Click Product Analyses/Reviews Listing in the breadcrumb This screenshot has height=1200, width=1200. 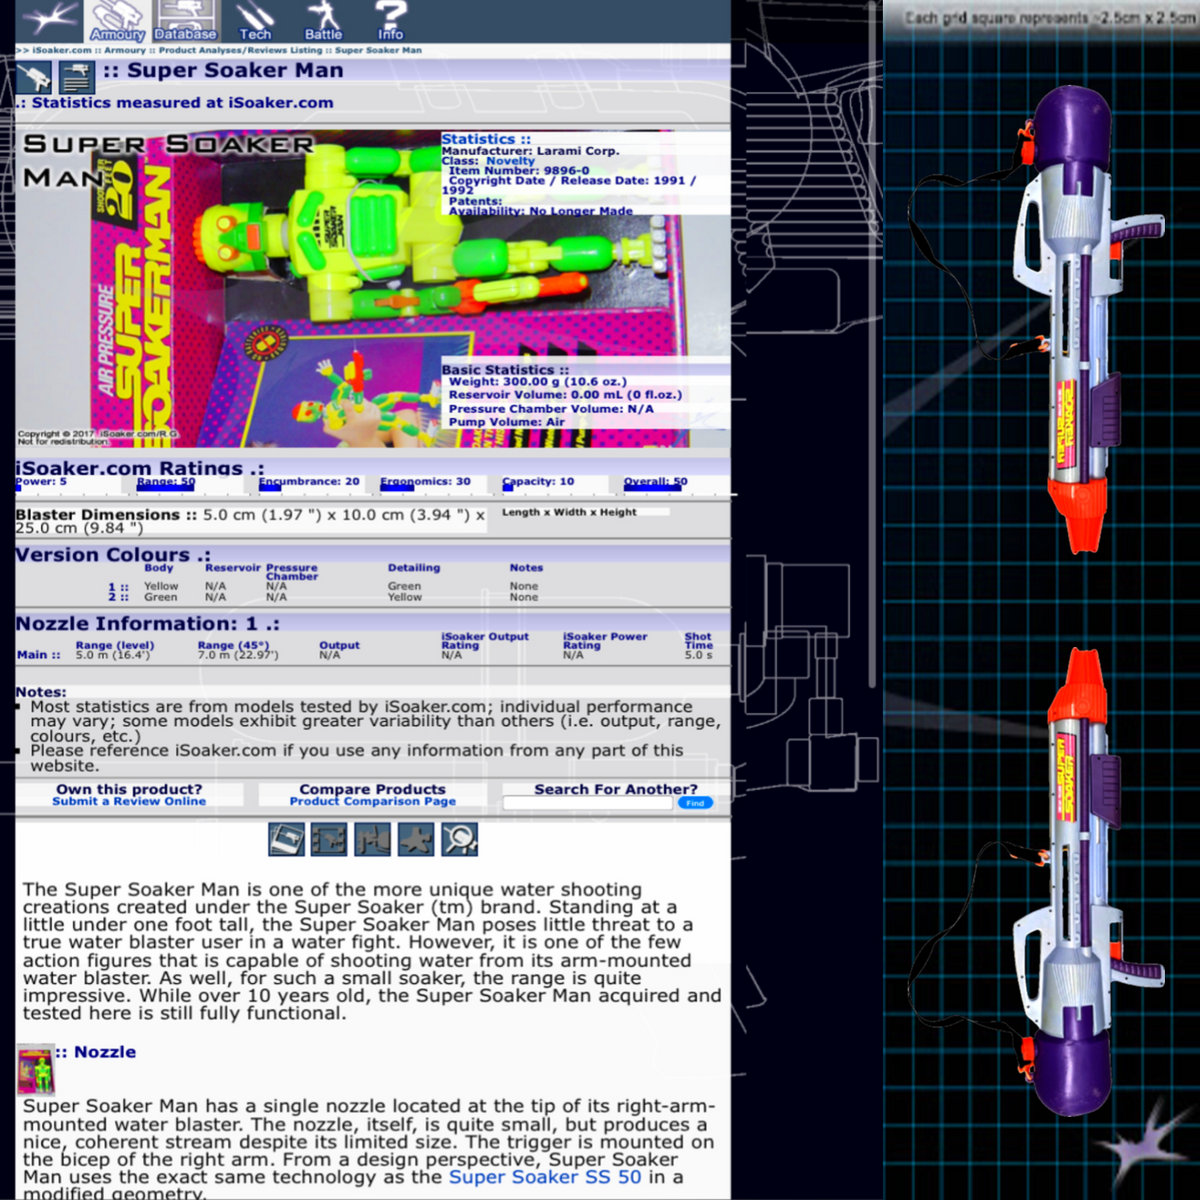click(240, 50)
